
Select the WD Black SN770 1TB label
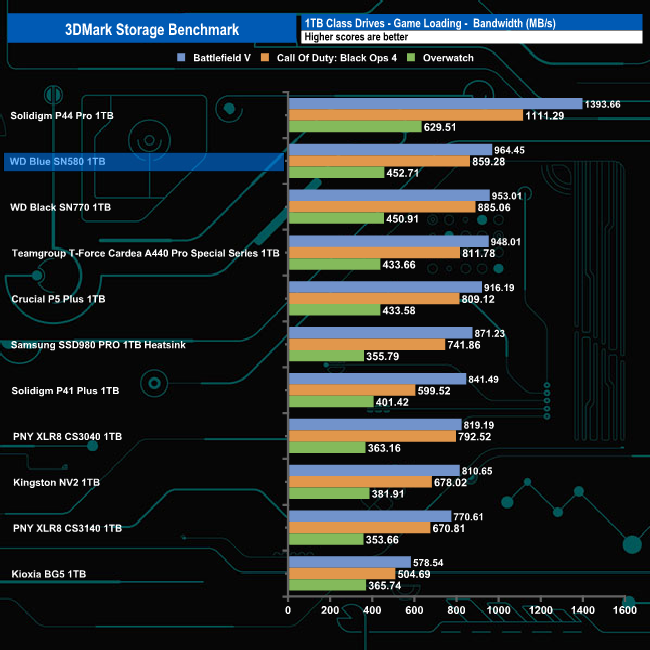[61, 207]
